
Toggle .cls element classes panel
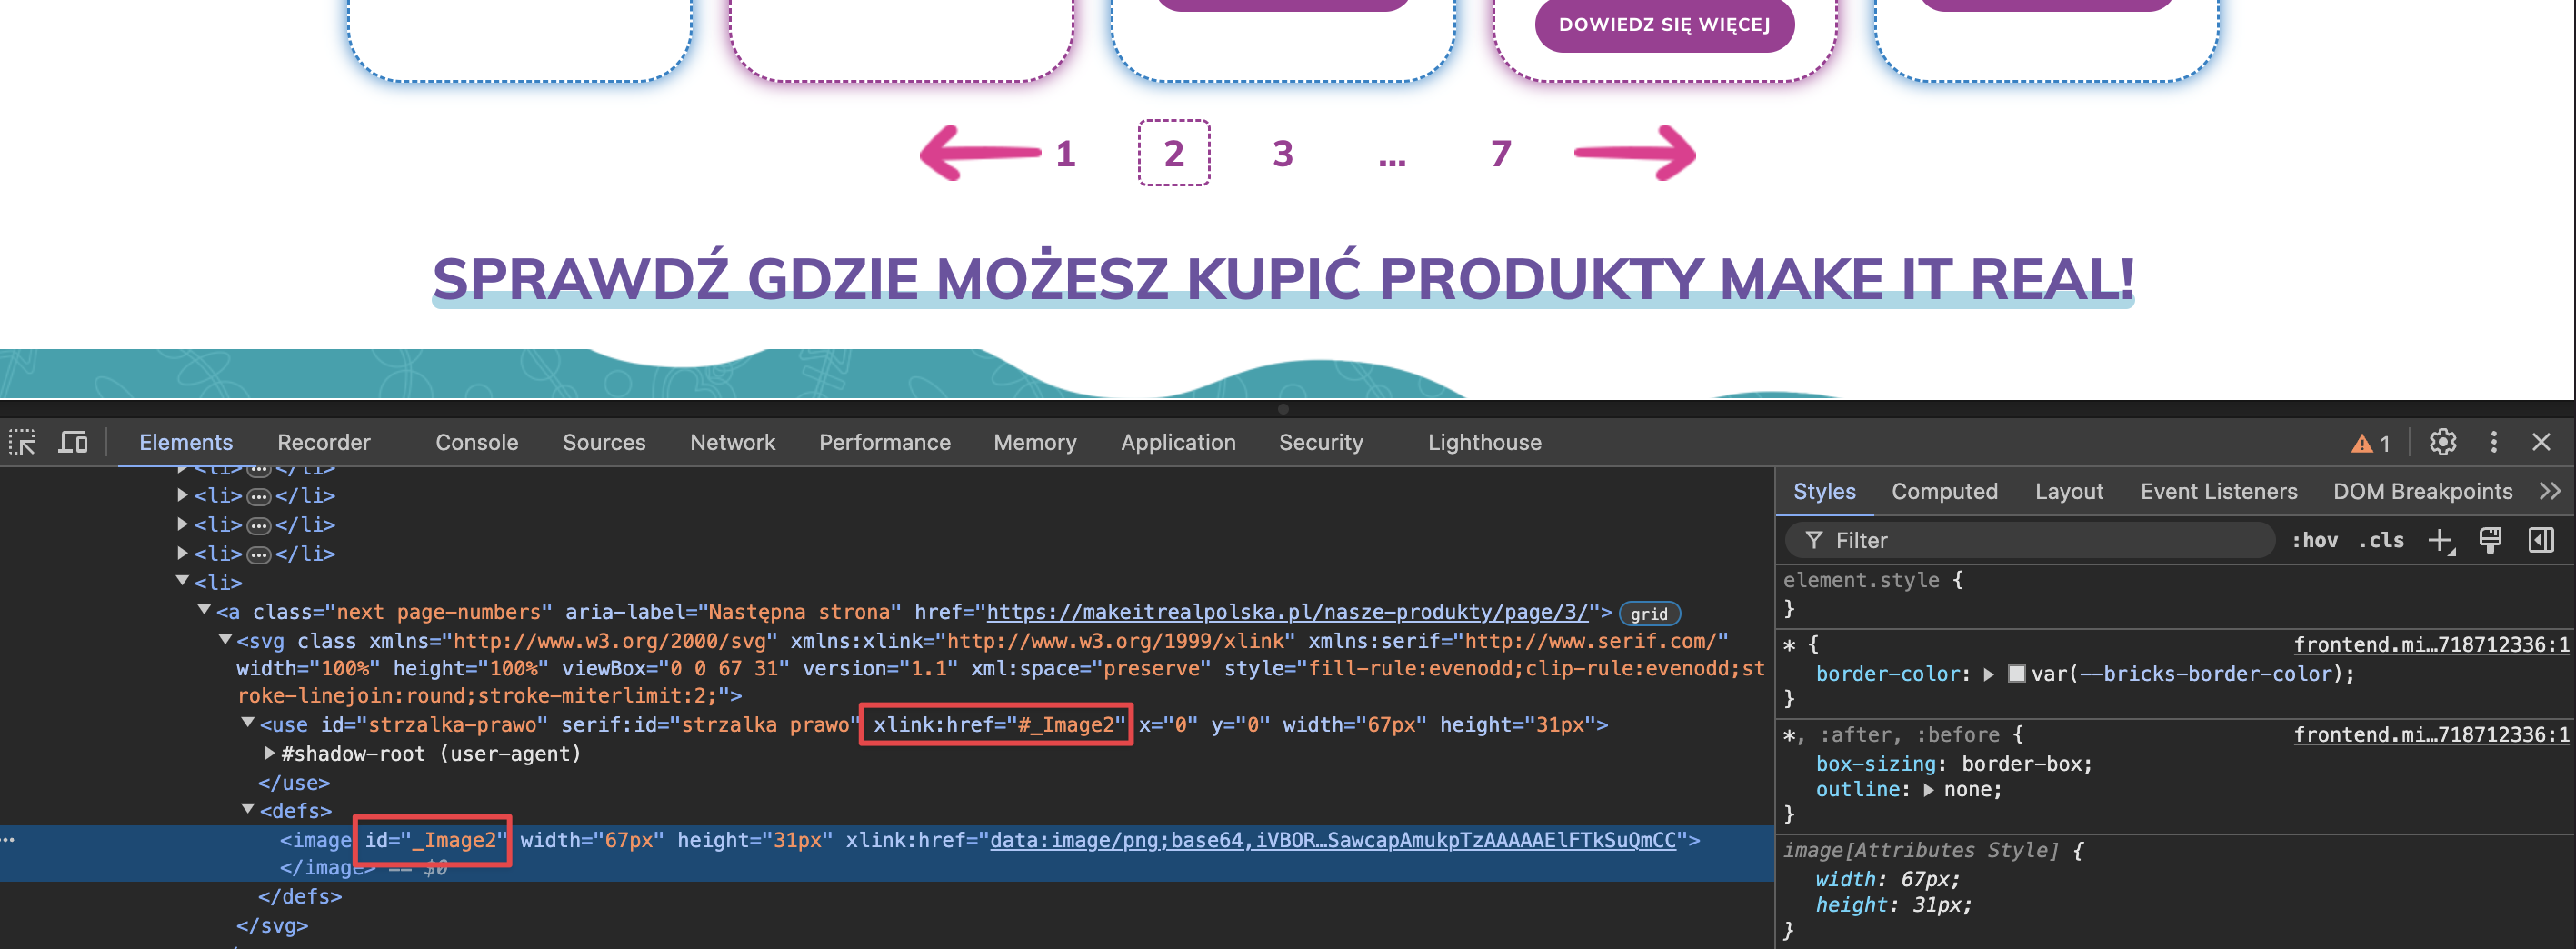(x=2381, y=541)
